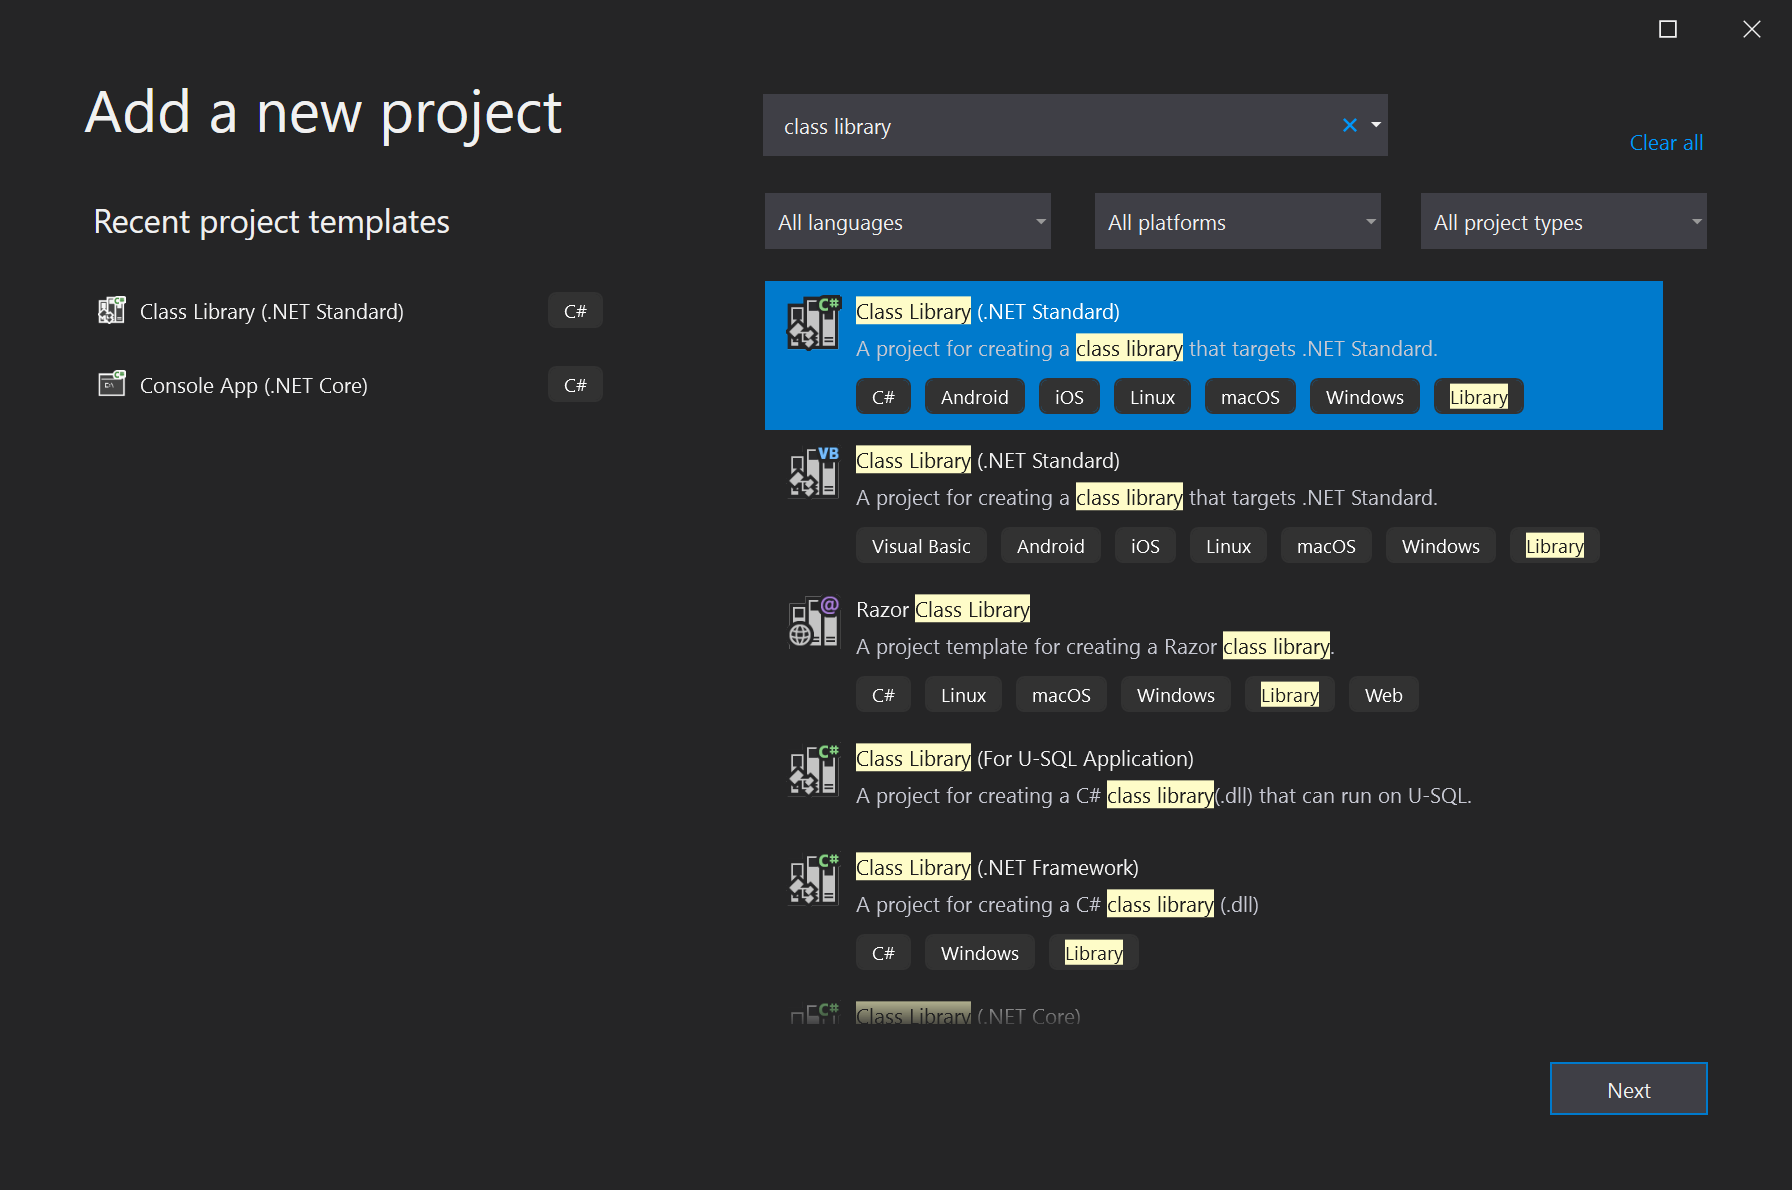1792x1190 pixels.
Task: Open the All languages dropdown
Action: [907, 221]
